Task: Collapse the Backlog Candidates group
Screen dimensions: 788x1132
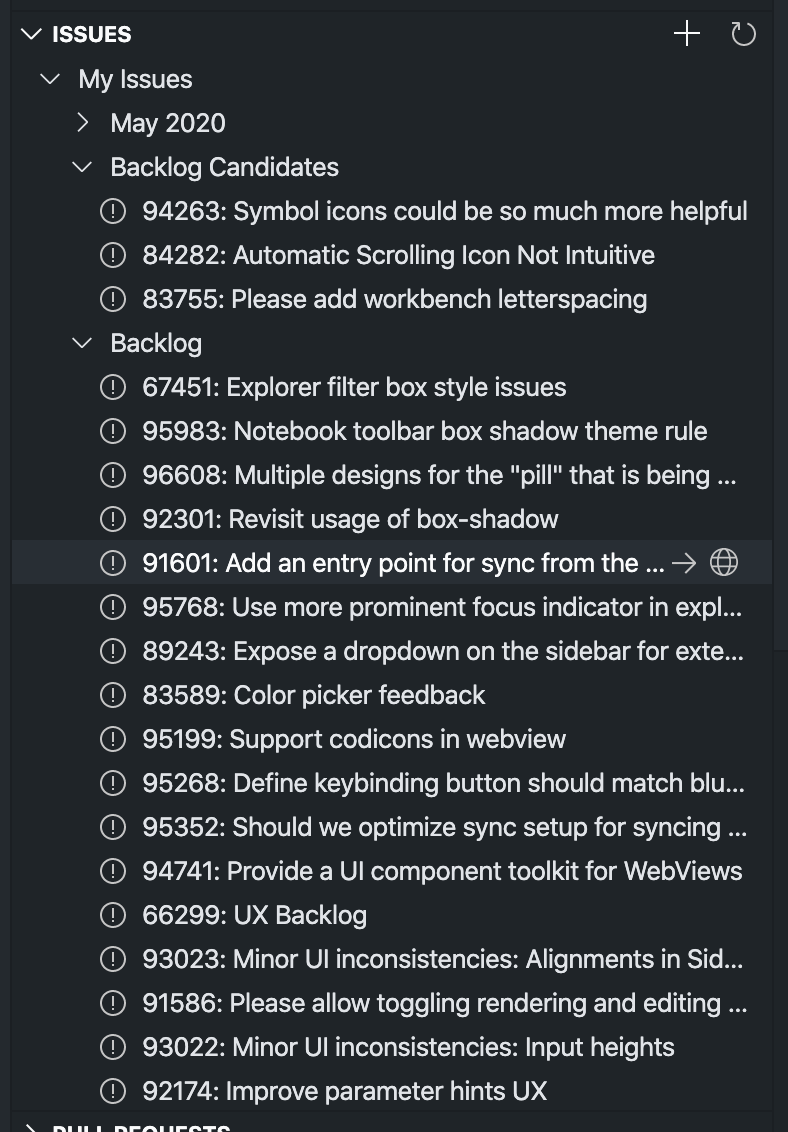Action: (x=81, y=167)
